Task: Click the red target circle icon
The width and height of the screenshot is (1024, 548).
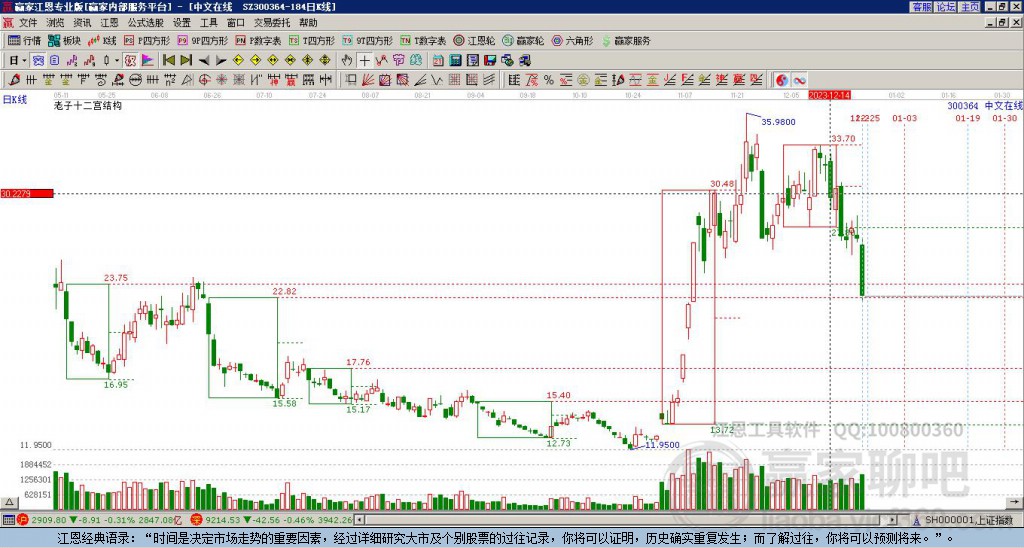Action: click(204, 80)
